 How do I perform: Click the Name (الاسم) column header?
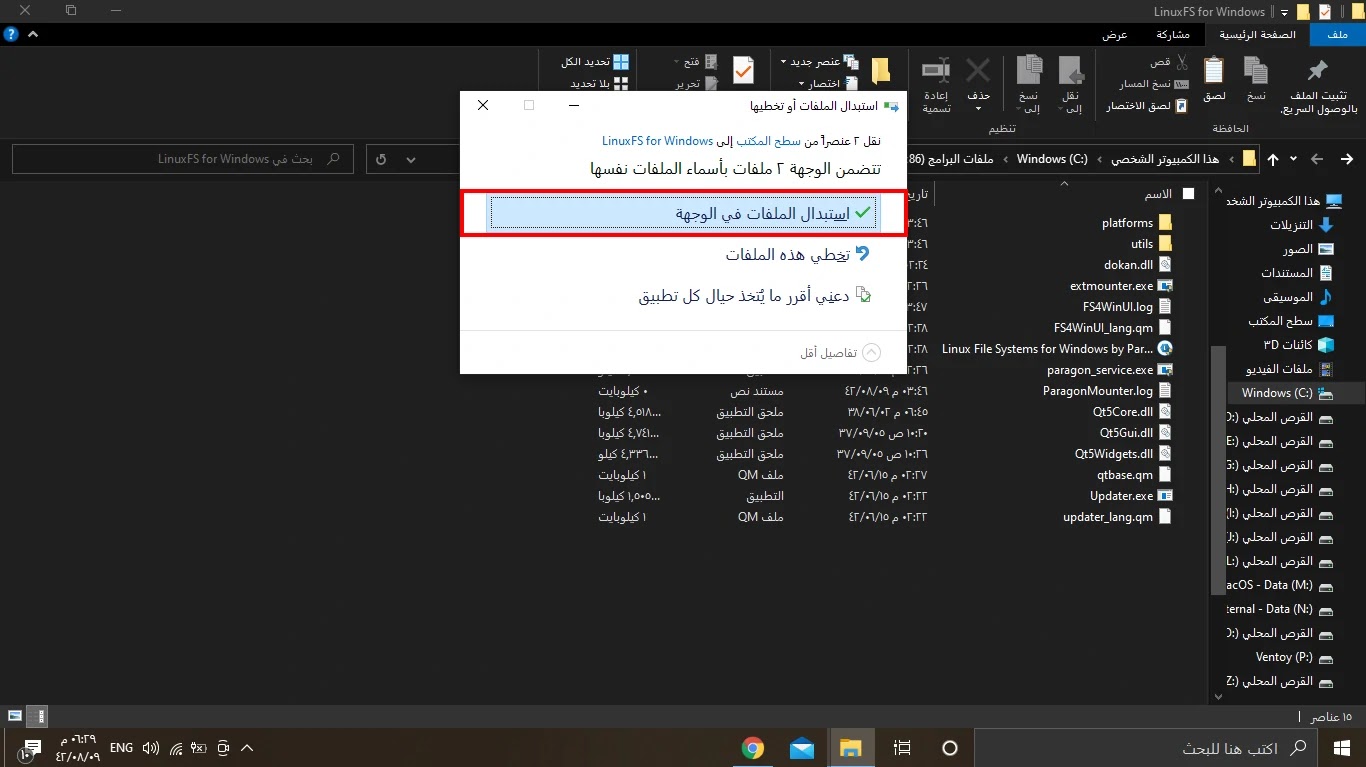point(1158,194)
